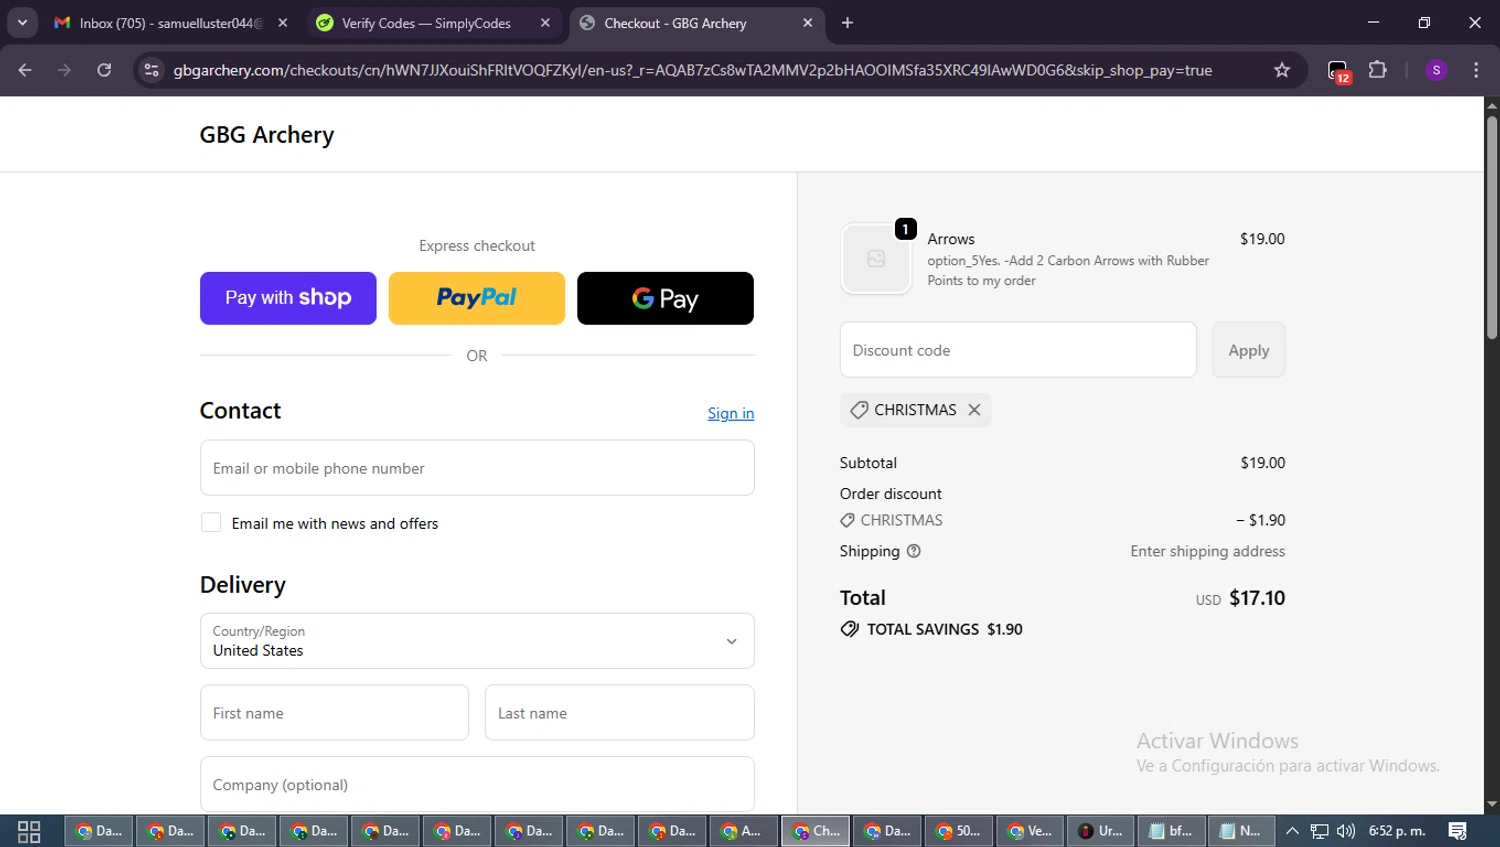Open the taskbar item labeled N...
The height and width of the screenshot is (847, 1500).
pyautogui.click(x=1242, y=831)
